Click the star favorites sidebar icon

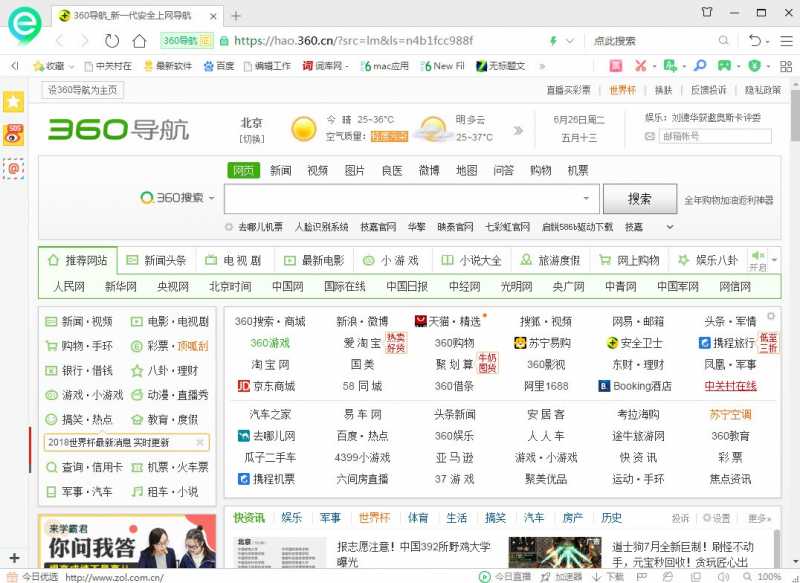[x=13, y=102]
